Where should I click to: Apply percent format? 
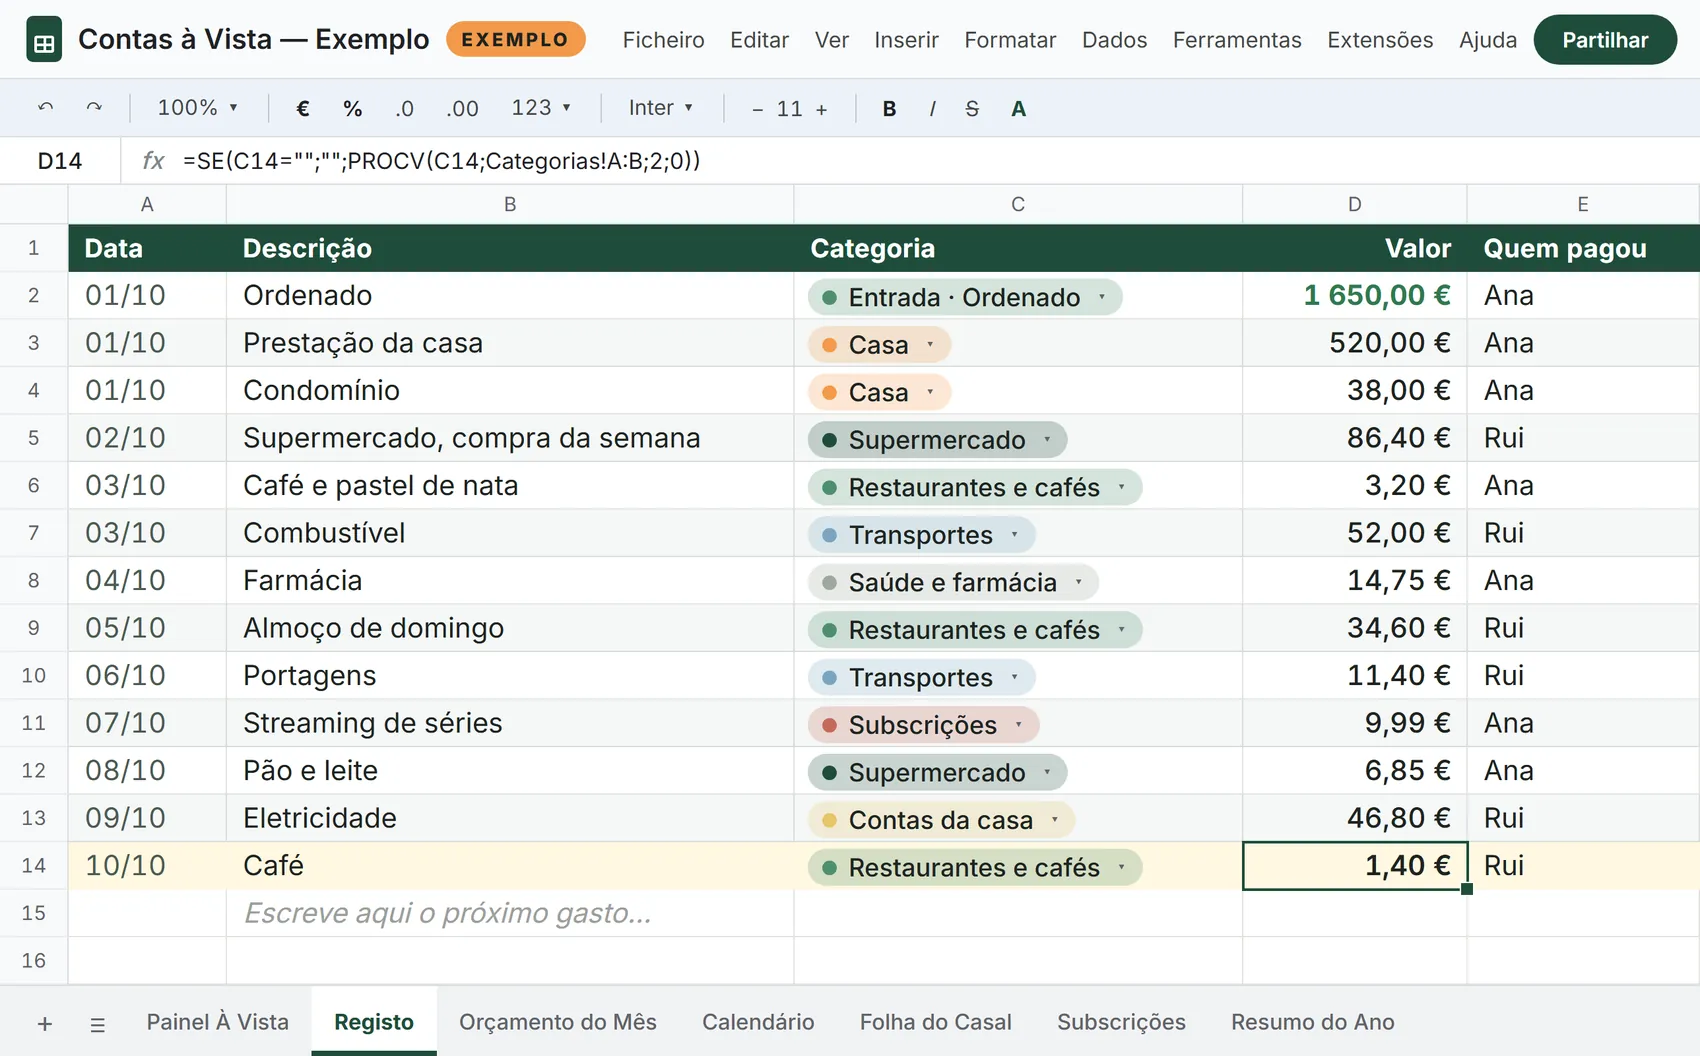[x=353, y=108]
